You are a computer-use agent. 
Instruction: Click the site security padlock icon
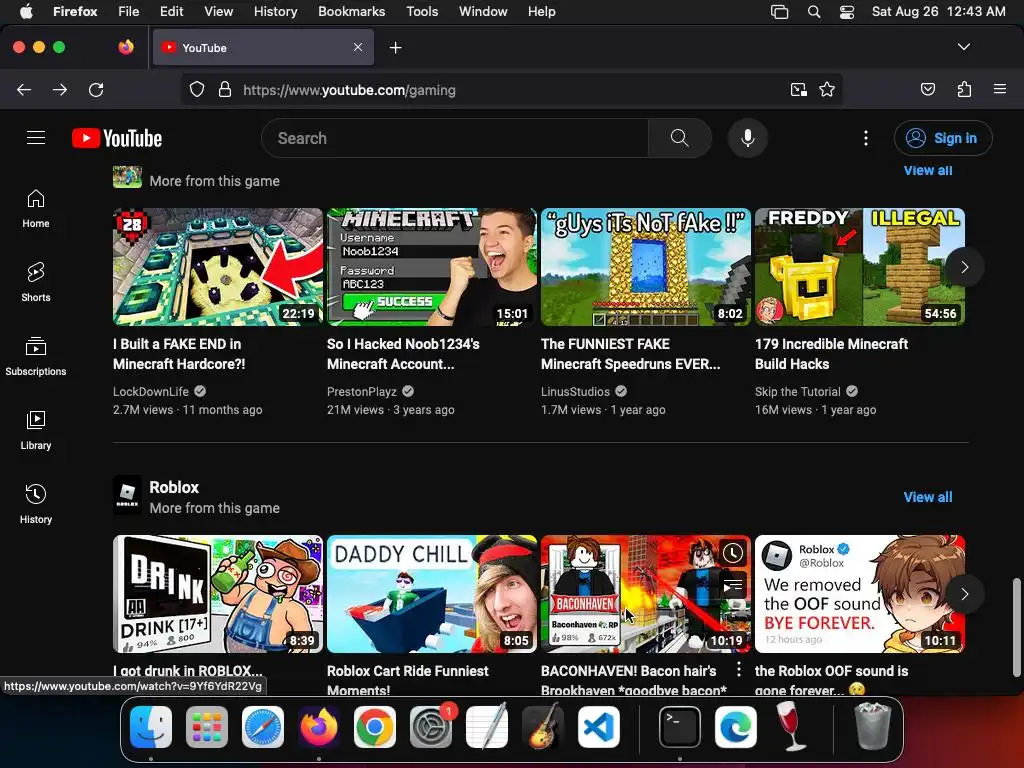pos(225,89)
